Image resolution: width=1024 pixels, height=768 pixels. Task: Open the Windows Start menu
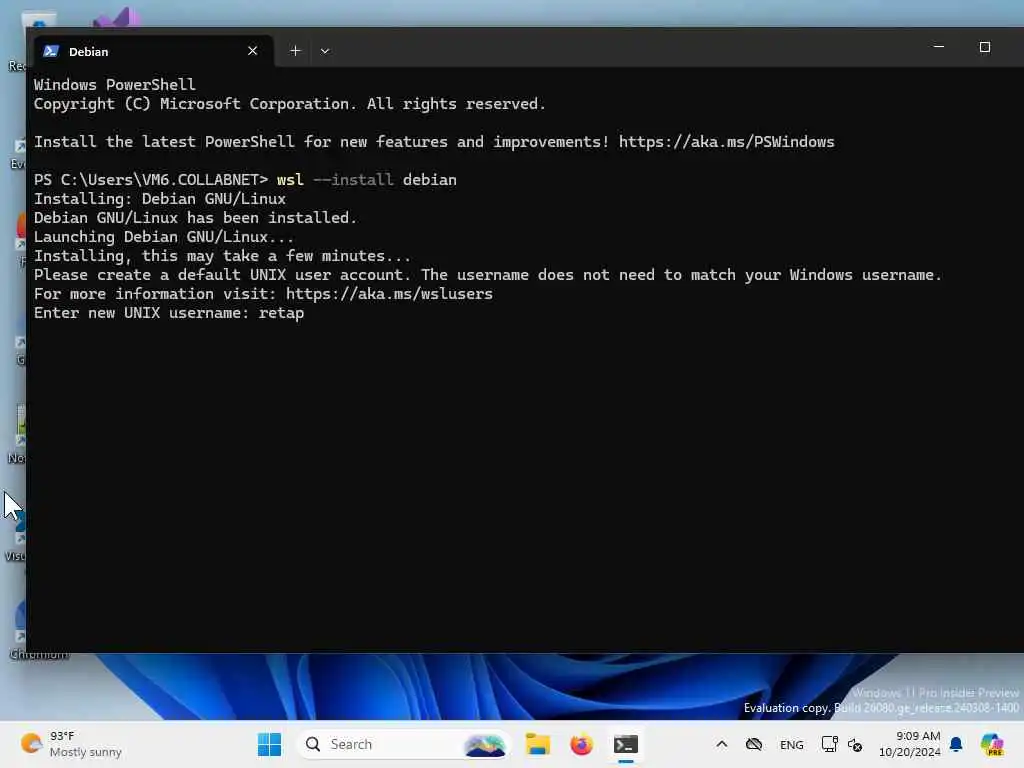(269, 744)
